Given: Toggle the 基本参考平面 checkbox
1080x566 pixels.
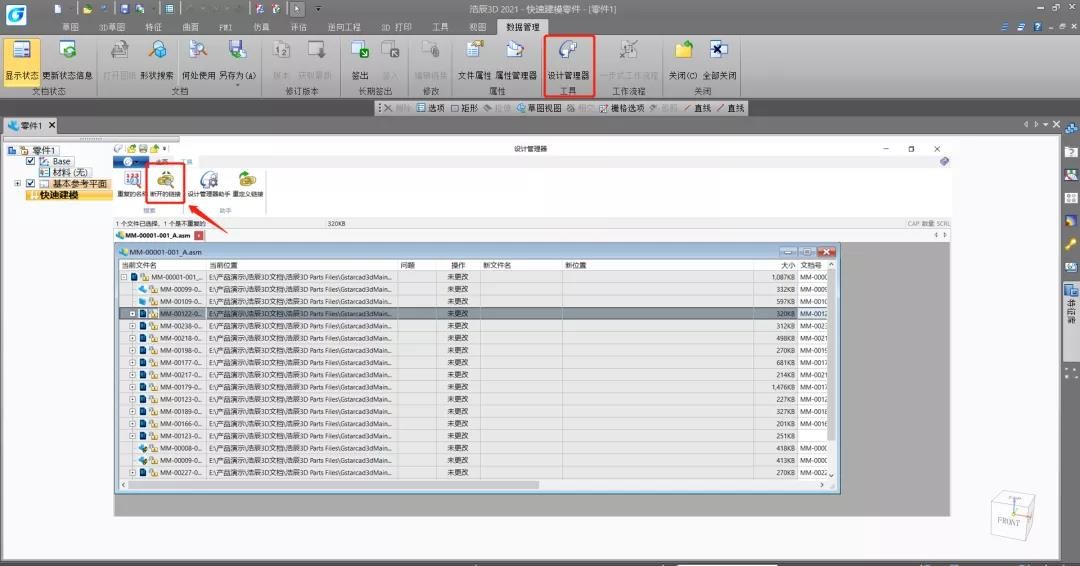Looking at the screenshot, I should [x=30, y=183].
